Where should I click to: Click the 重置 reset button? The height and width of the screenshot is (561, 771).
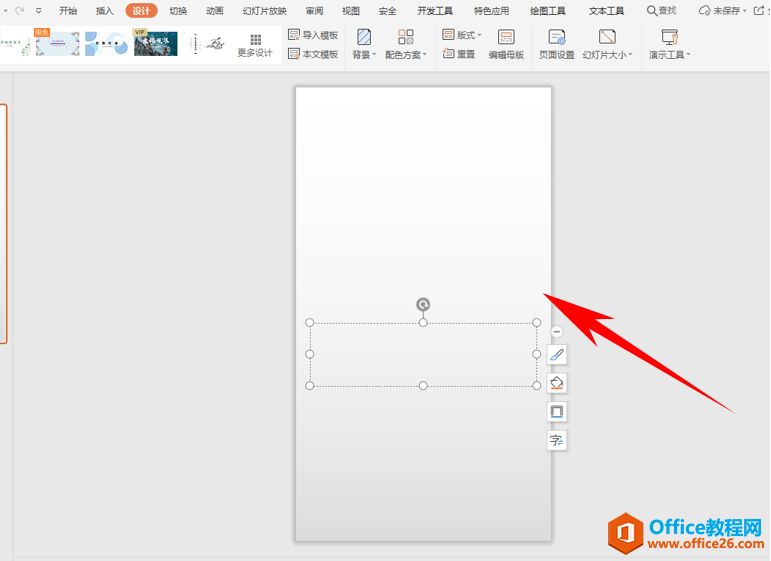460,54
